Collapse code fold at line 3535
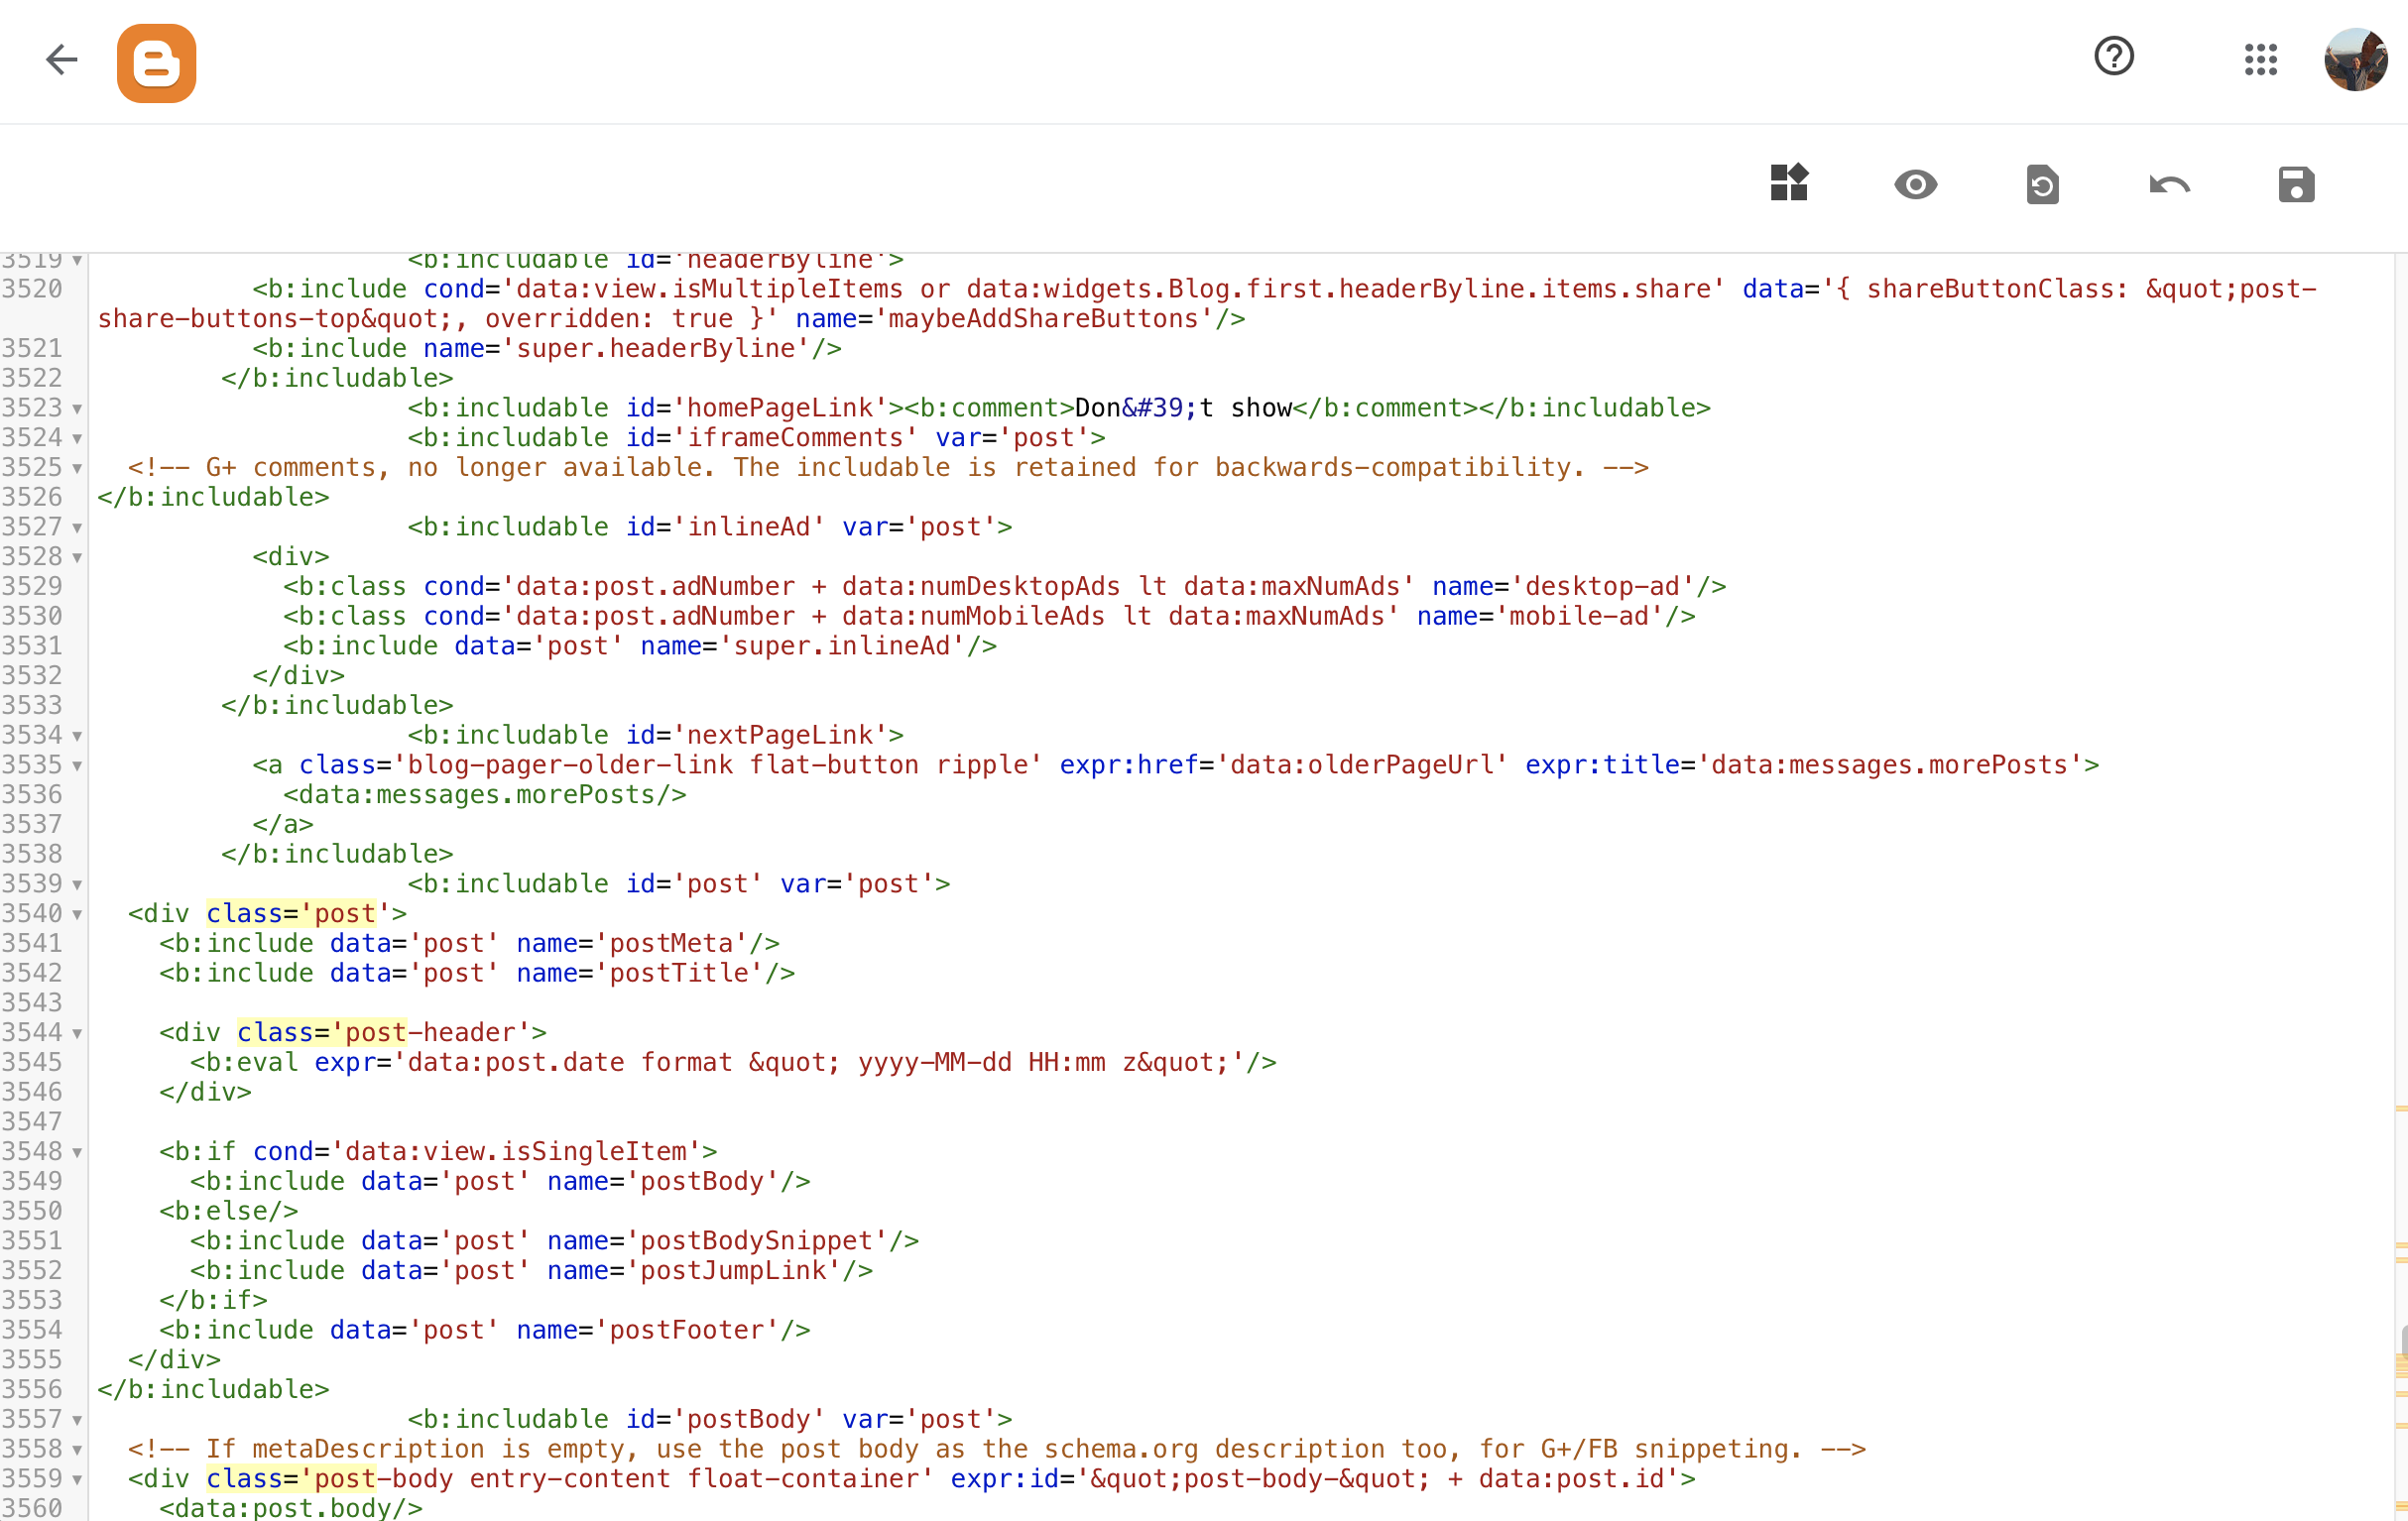Screen dimensions: 2408x1521 pyautogui.click(x=77, y=766)
